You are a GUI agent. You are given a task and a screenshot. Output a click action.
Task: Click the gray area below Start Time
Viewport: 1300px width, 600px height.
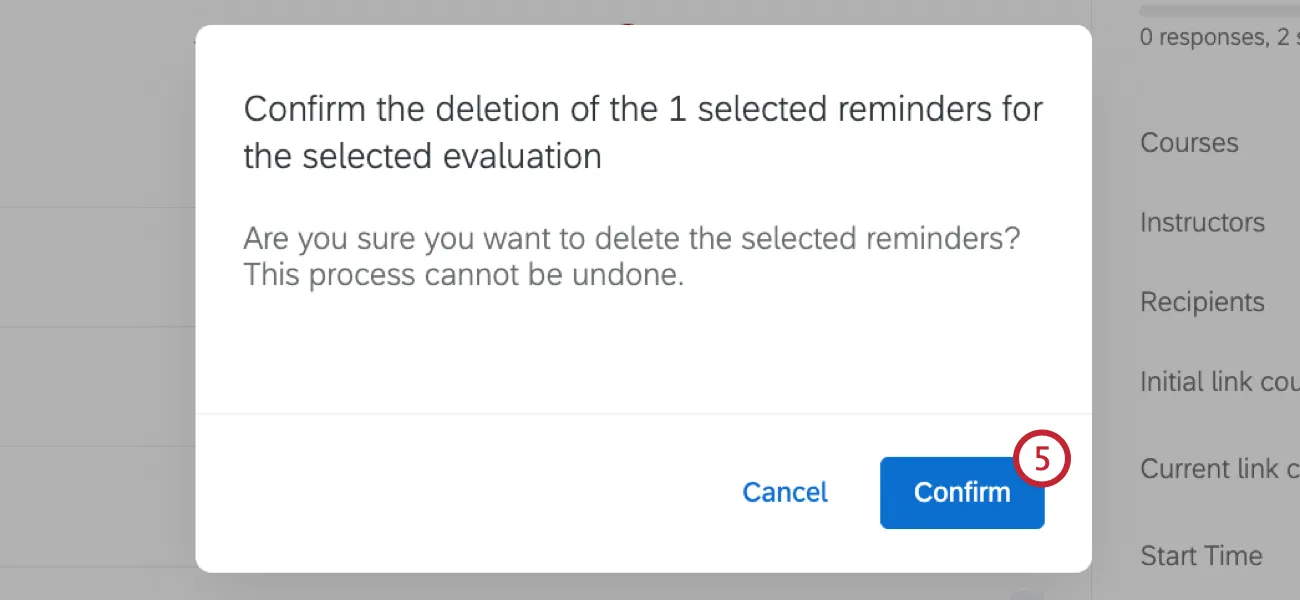tap(1200, 590)
